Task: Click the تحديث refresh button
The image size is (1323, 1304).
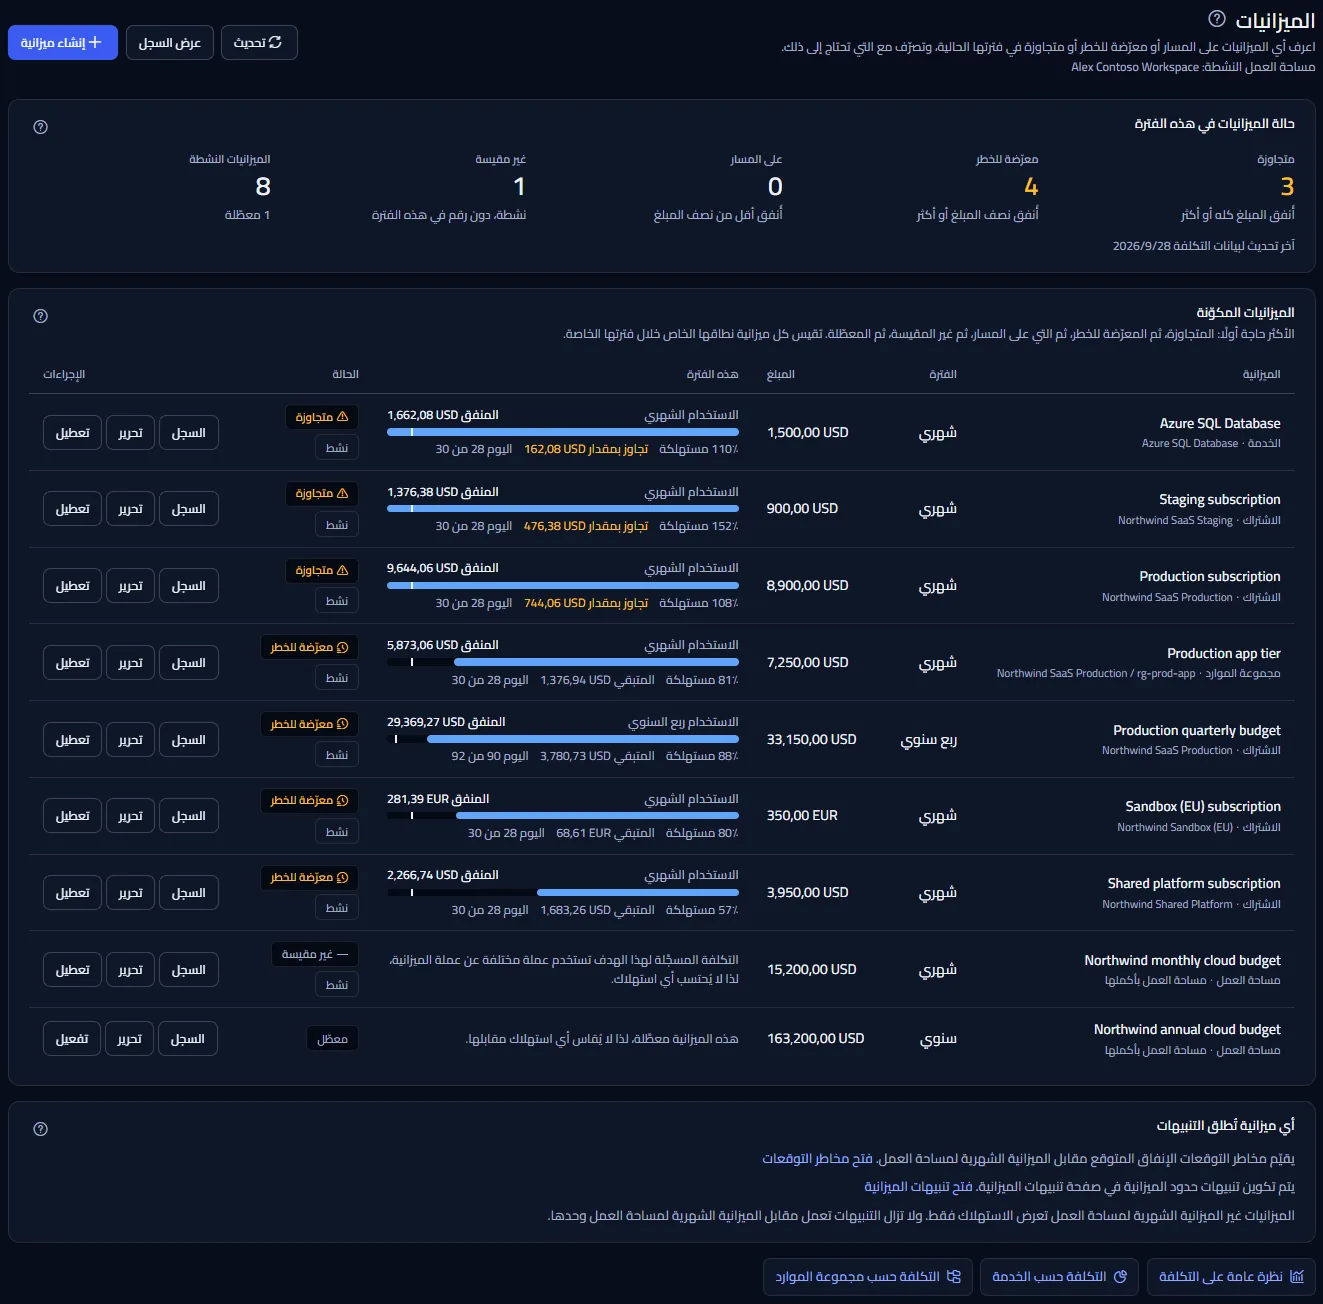Action: pos(259,42)
